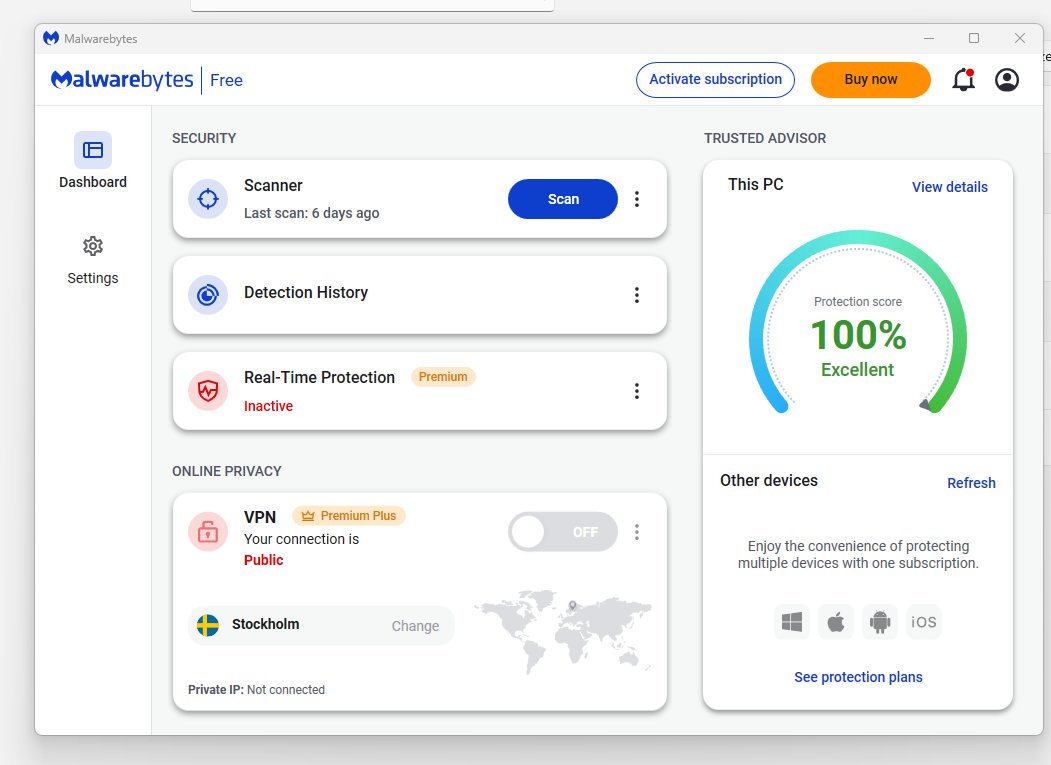The height and width of the screenshot is (765, 1051).
Task: Click the Buy now button
Action: coord(871,80)
